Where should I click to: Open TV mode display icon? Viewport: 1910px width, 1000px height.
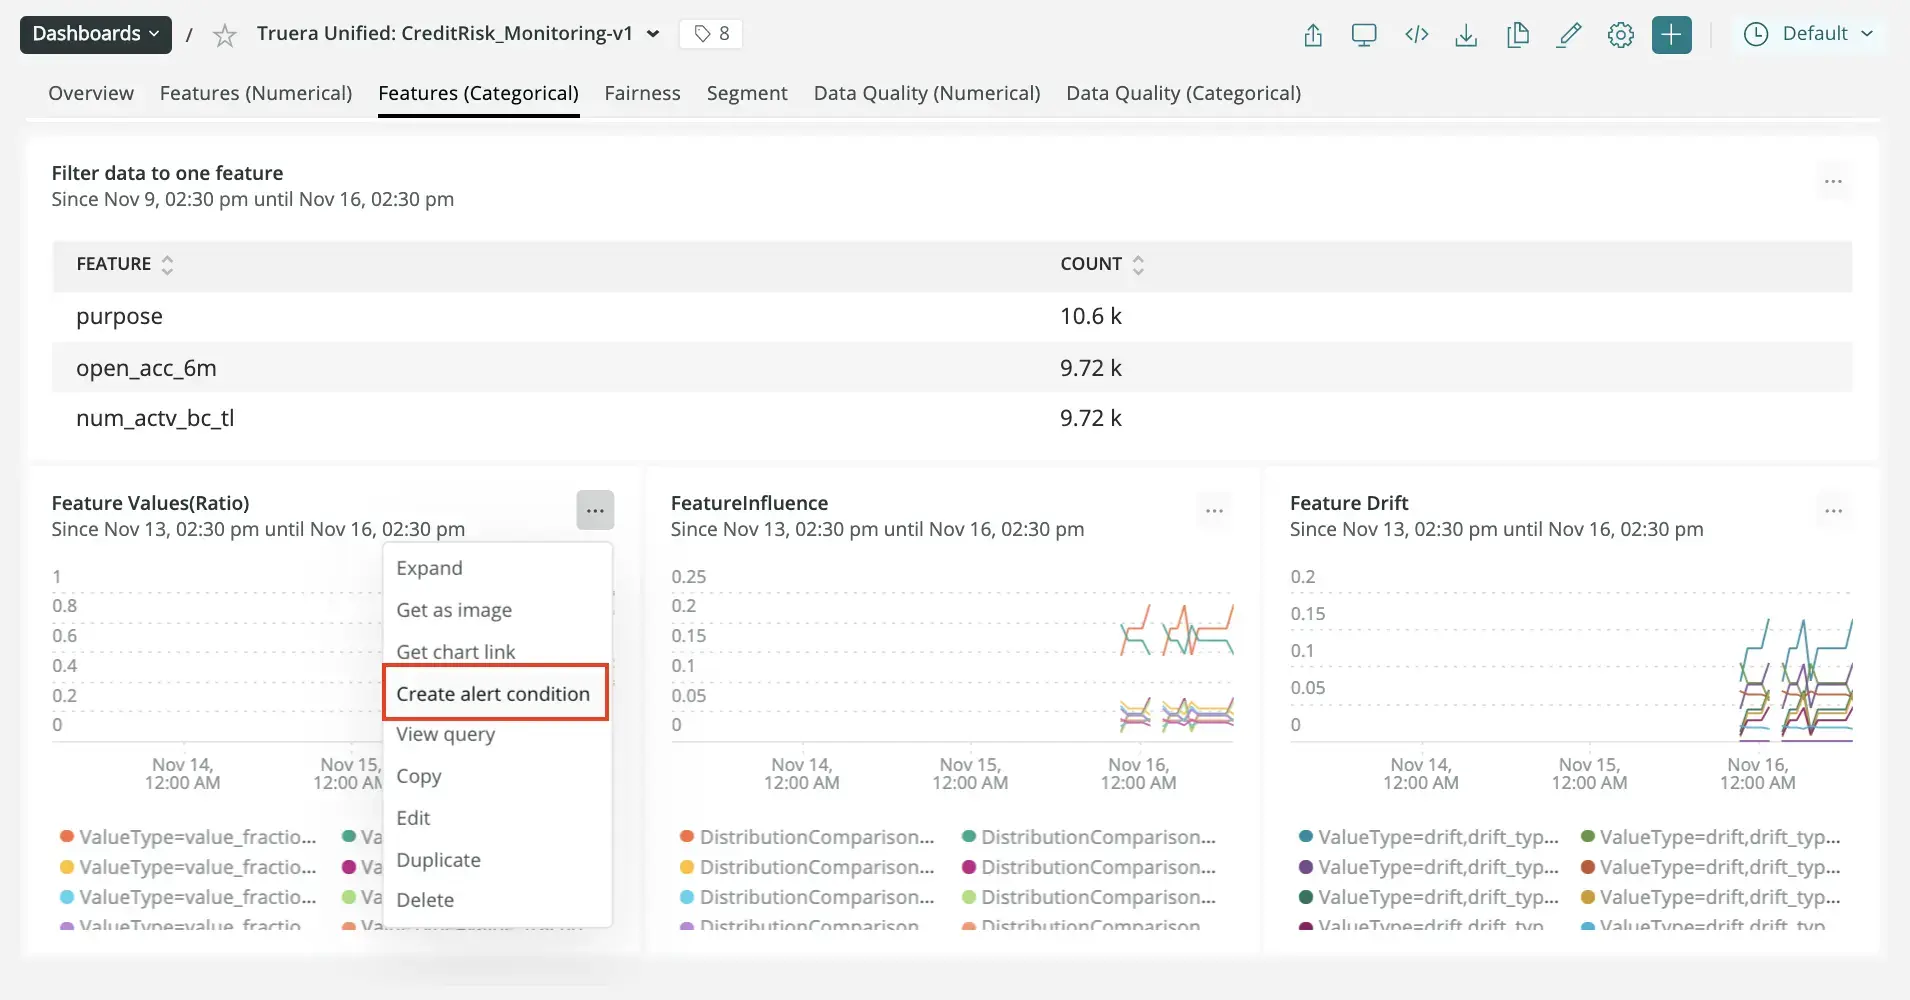tap(1364, 35)
